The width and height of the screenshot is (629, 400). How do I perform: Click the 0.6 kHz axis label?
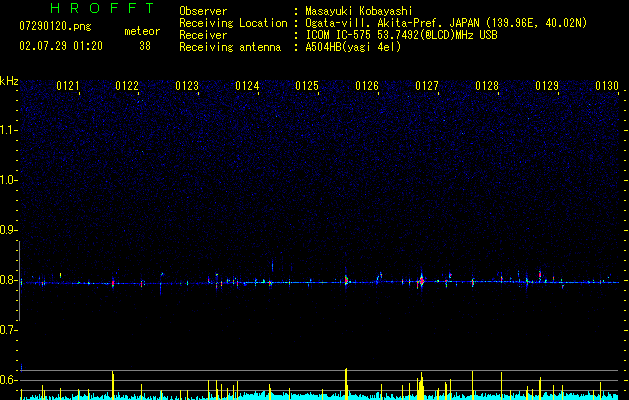tap(6, 380)
